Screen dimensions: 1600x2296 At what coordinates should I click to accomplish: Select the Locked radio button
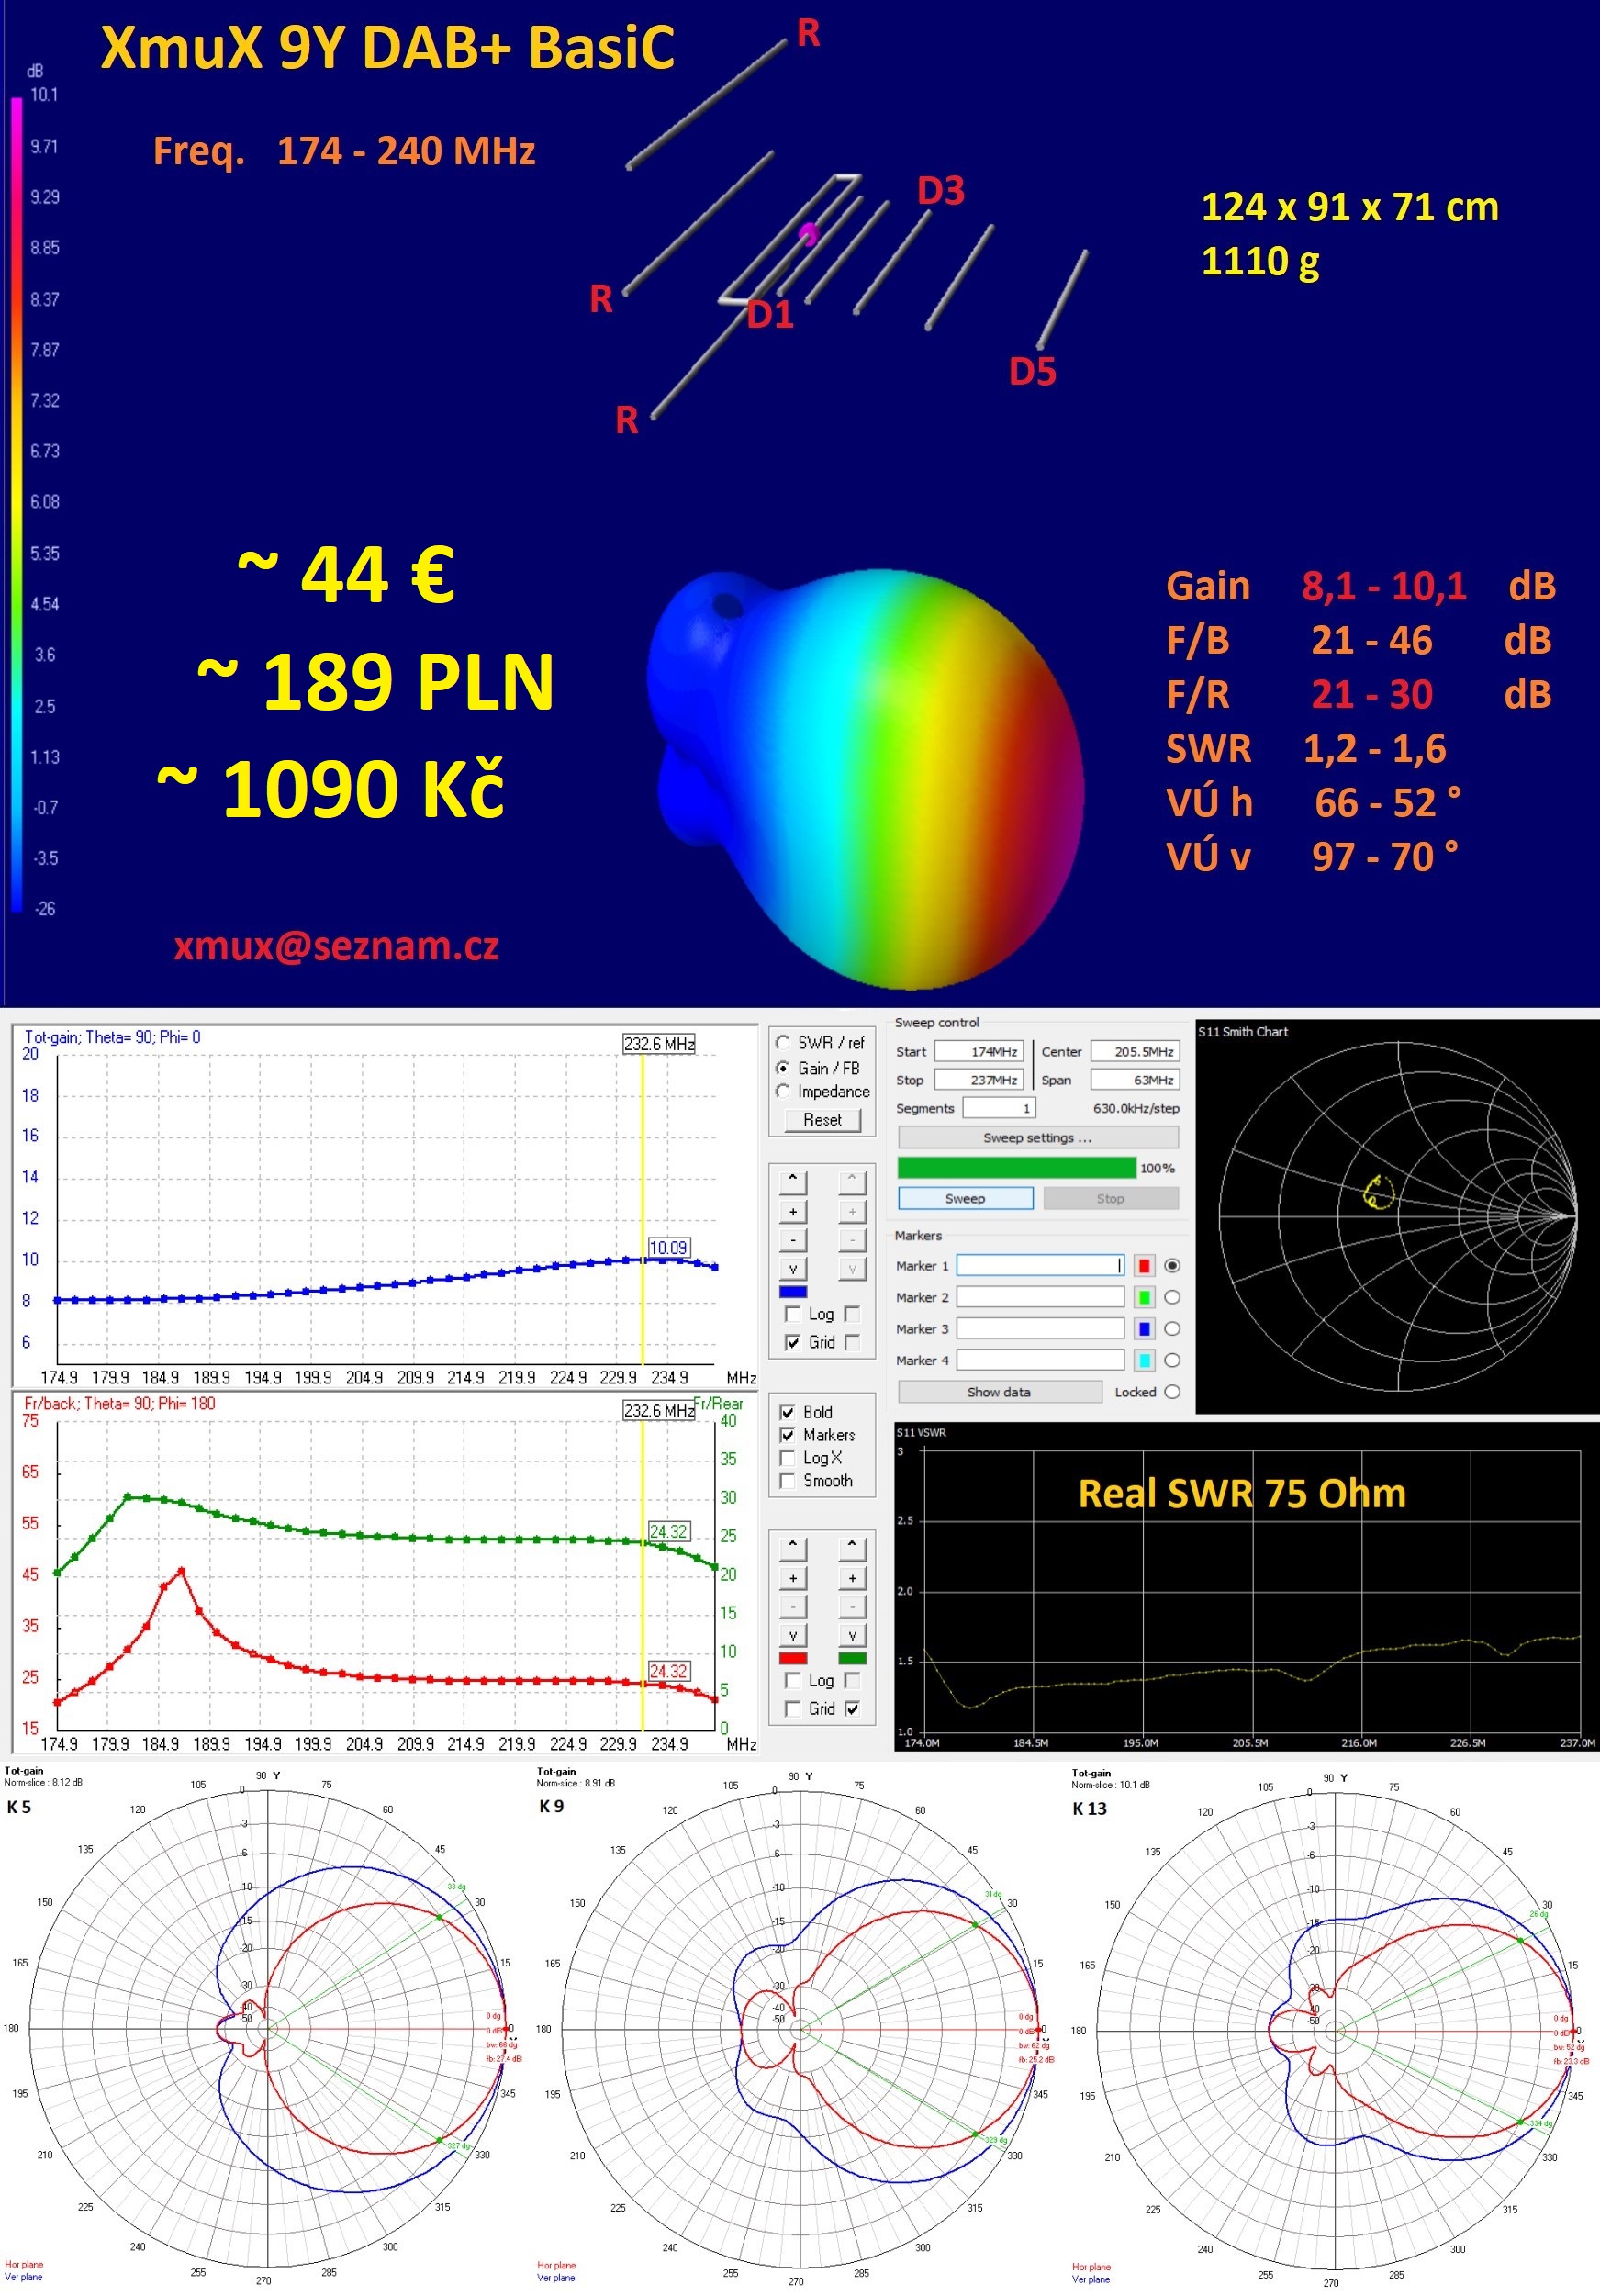coord(1172,1392)
